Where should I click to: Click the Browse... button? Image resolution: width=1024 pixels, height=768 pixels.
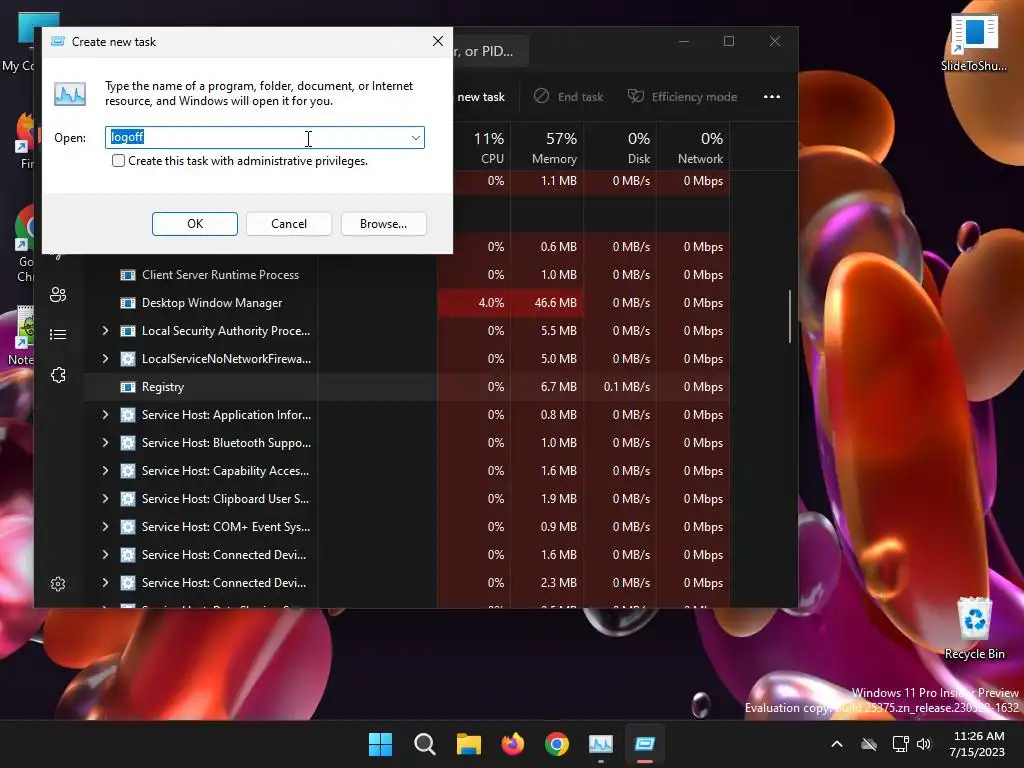[x=383, y=224]
